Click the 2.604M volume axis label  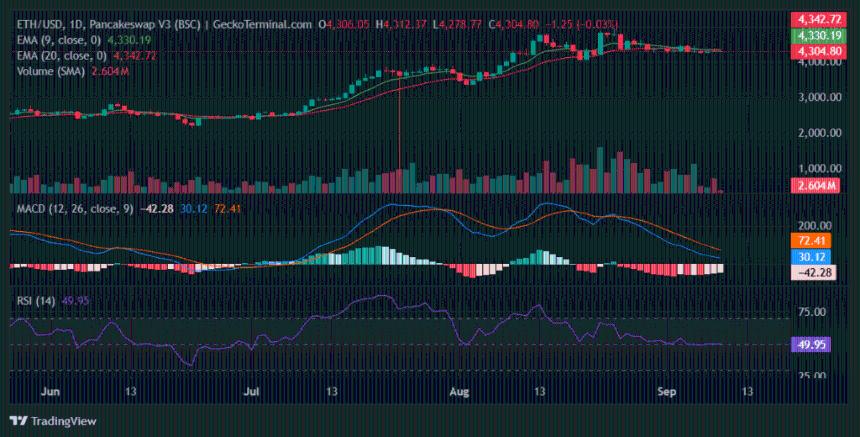(819, 185)
